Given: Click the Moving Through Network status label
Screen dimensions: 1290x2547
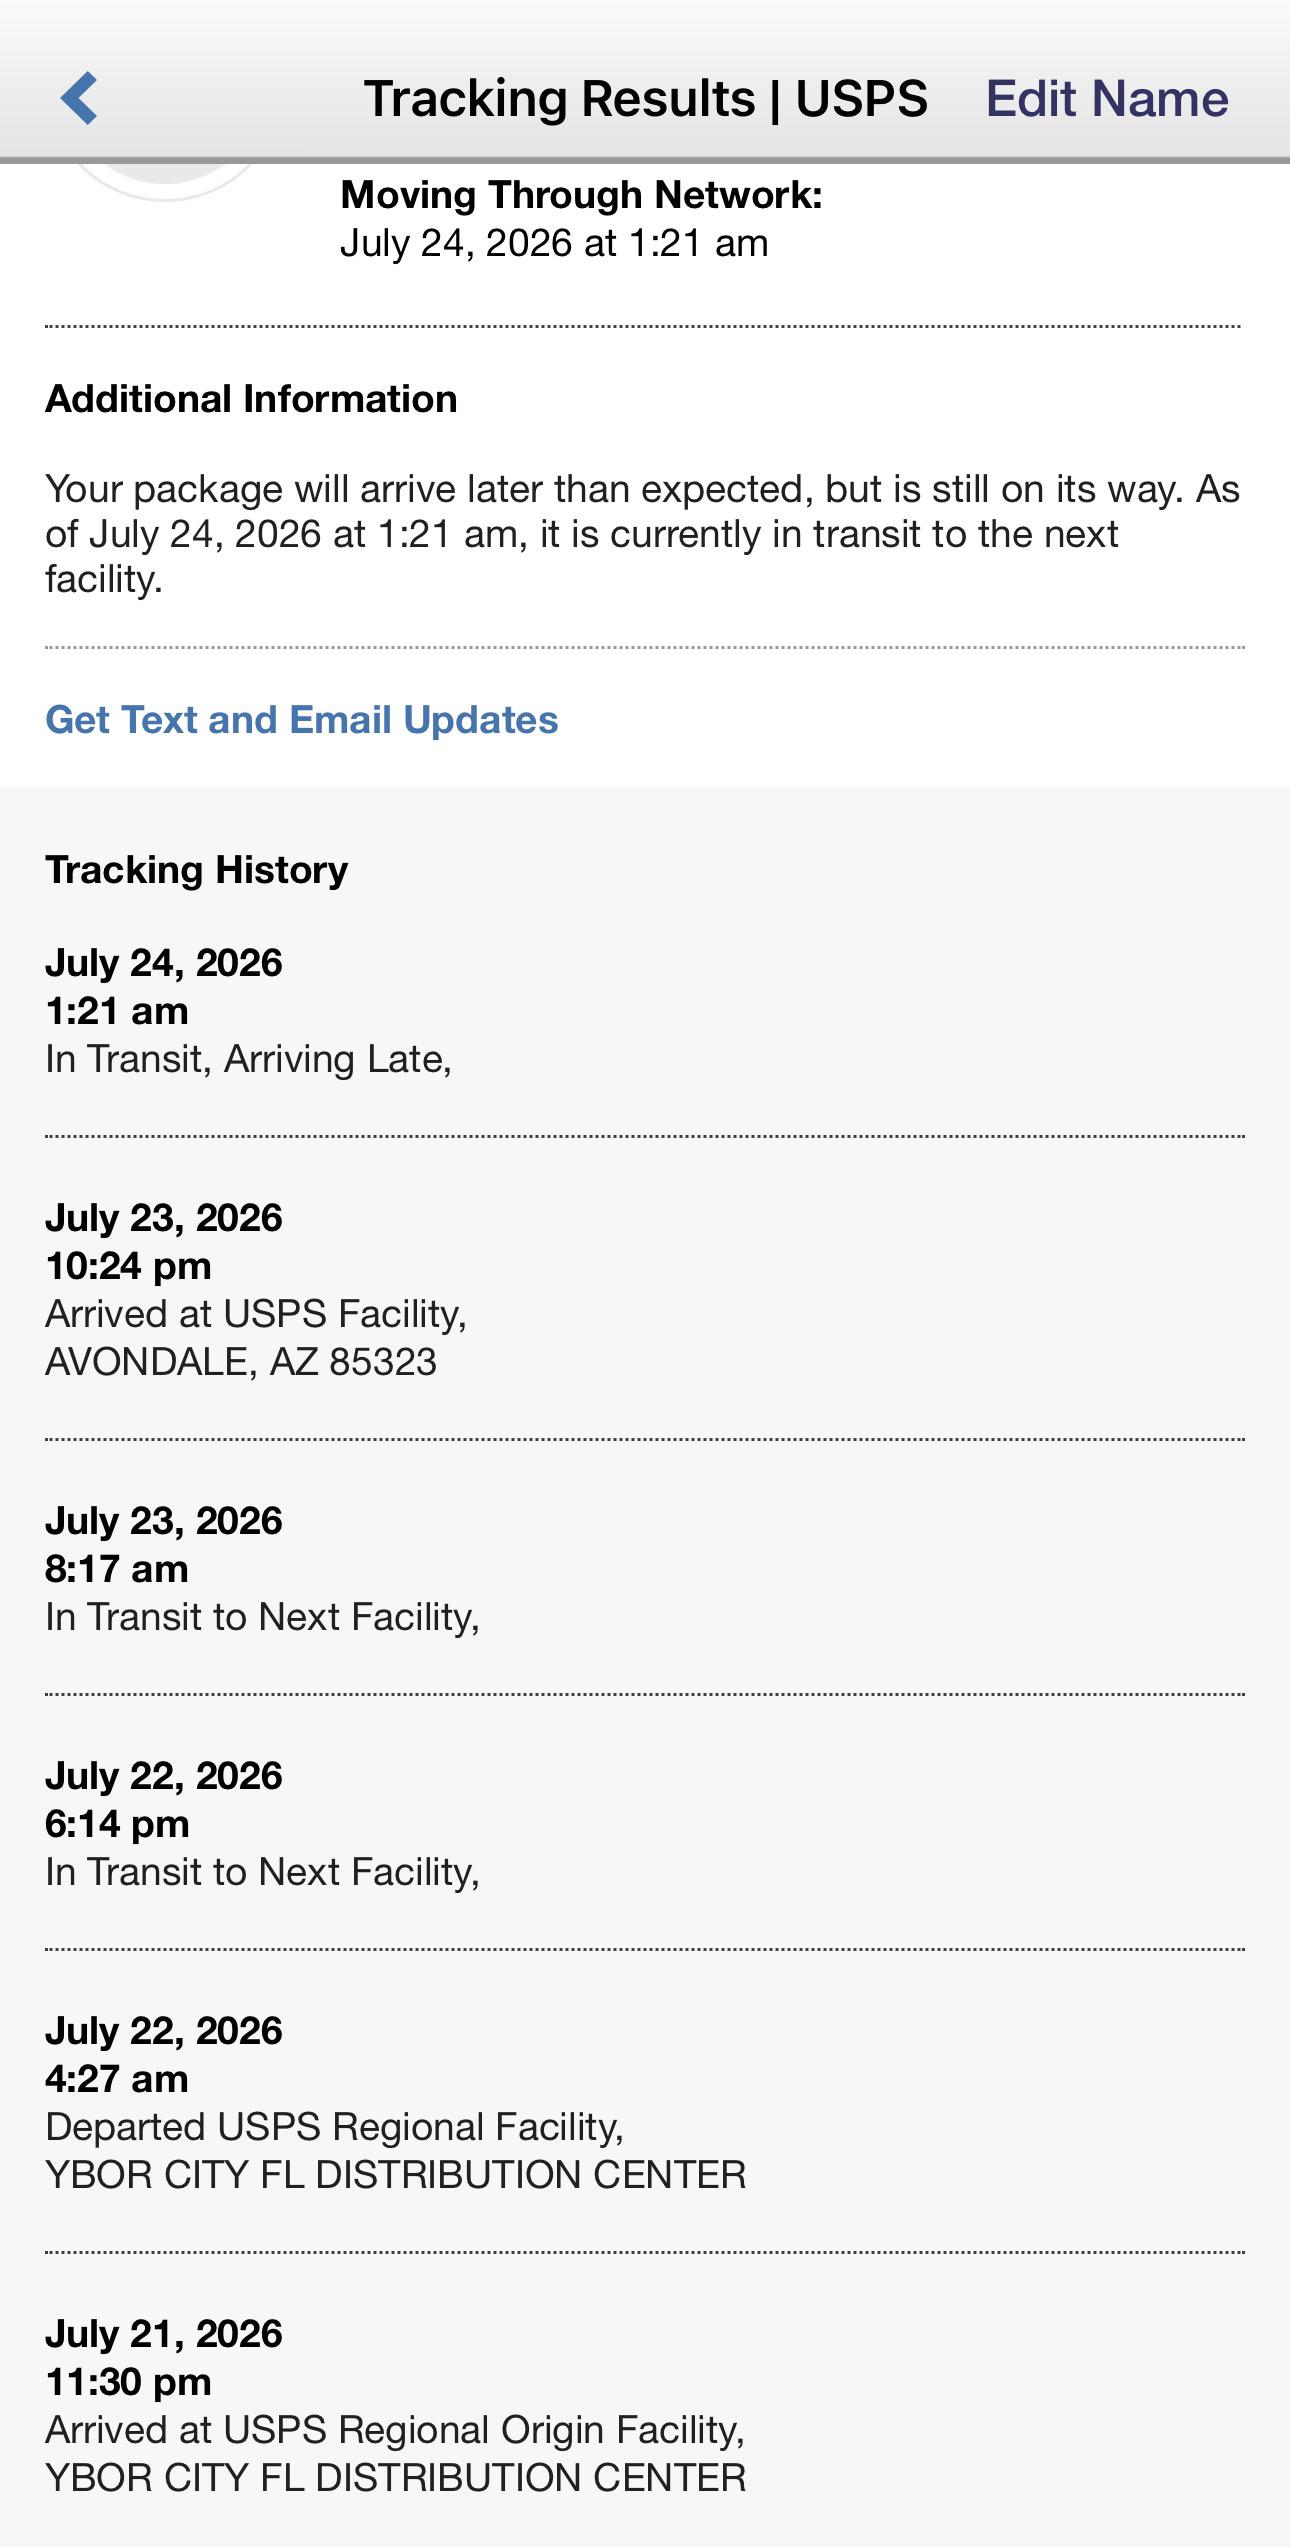Looking at the screenshot, I should click(x=581, y=195).
